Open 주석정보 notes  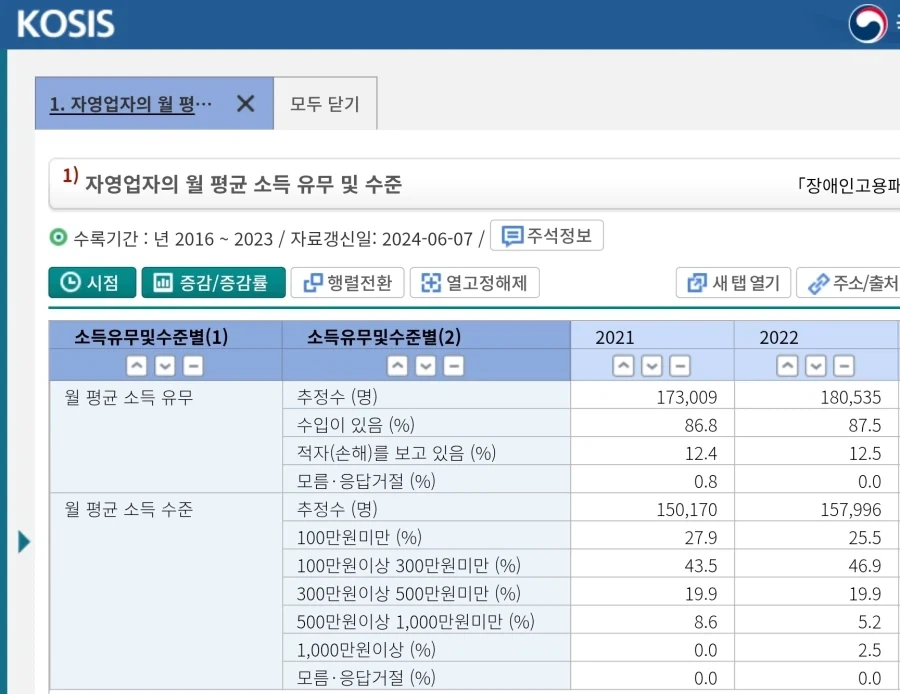tap(546, 235)
